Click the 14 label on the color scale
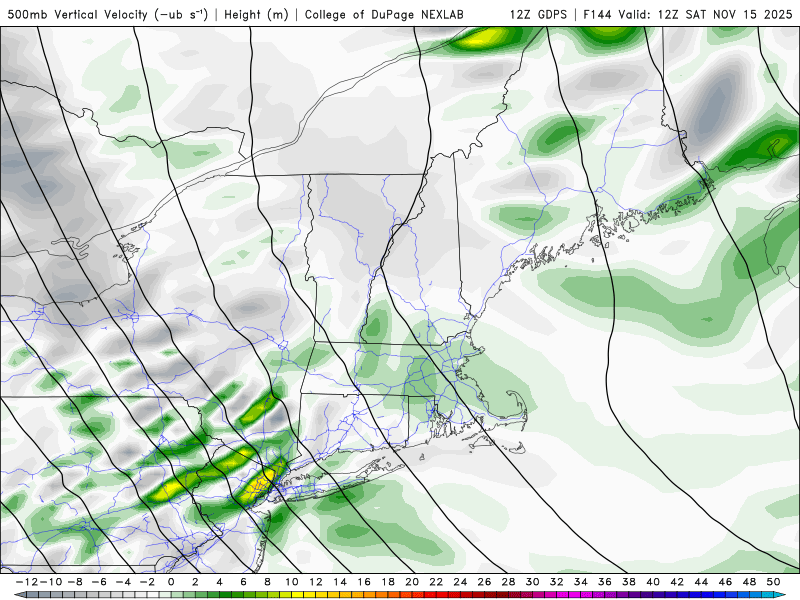Screen dimensions: 800x600 point(340,582)
